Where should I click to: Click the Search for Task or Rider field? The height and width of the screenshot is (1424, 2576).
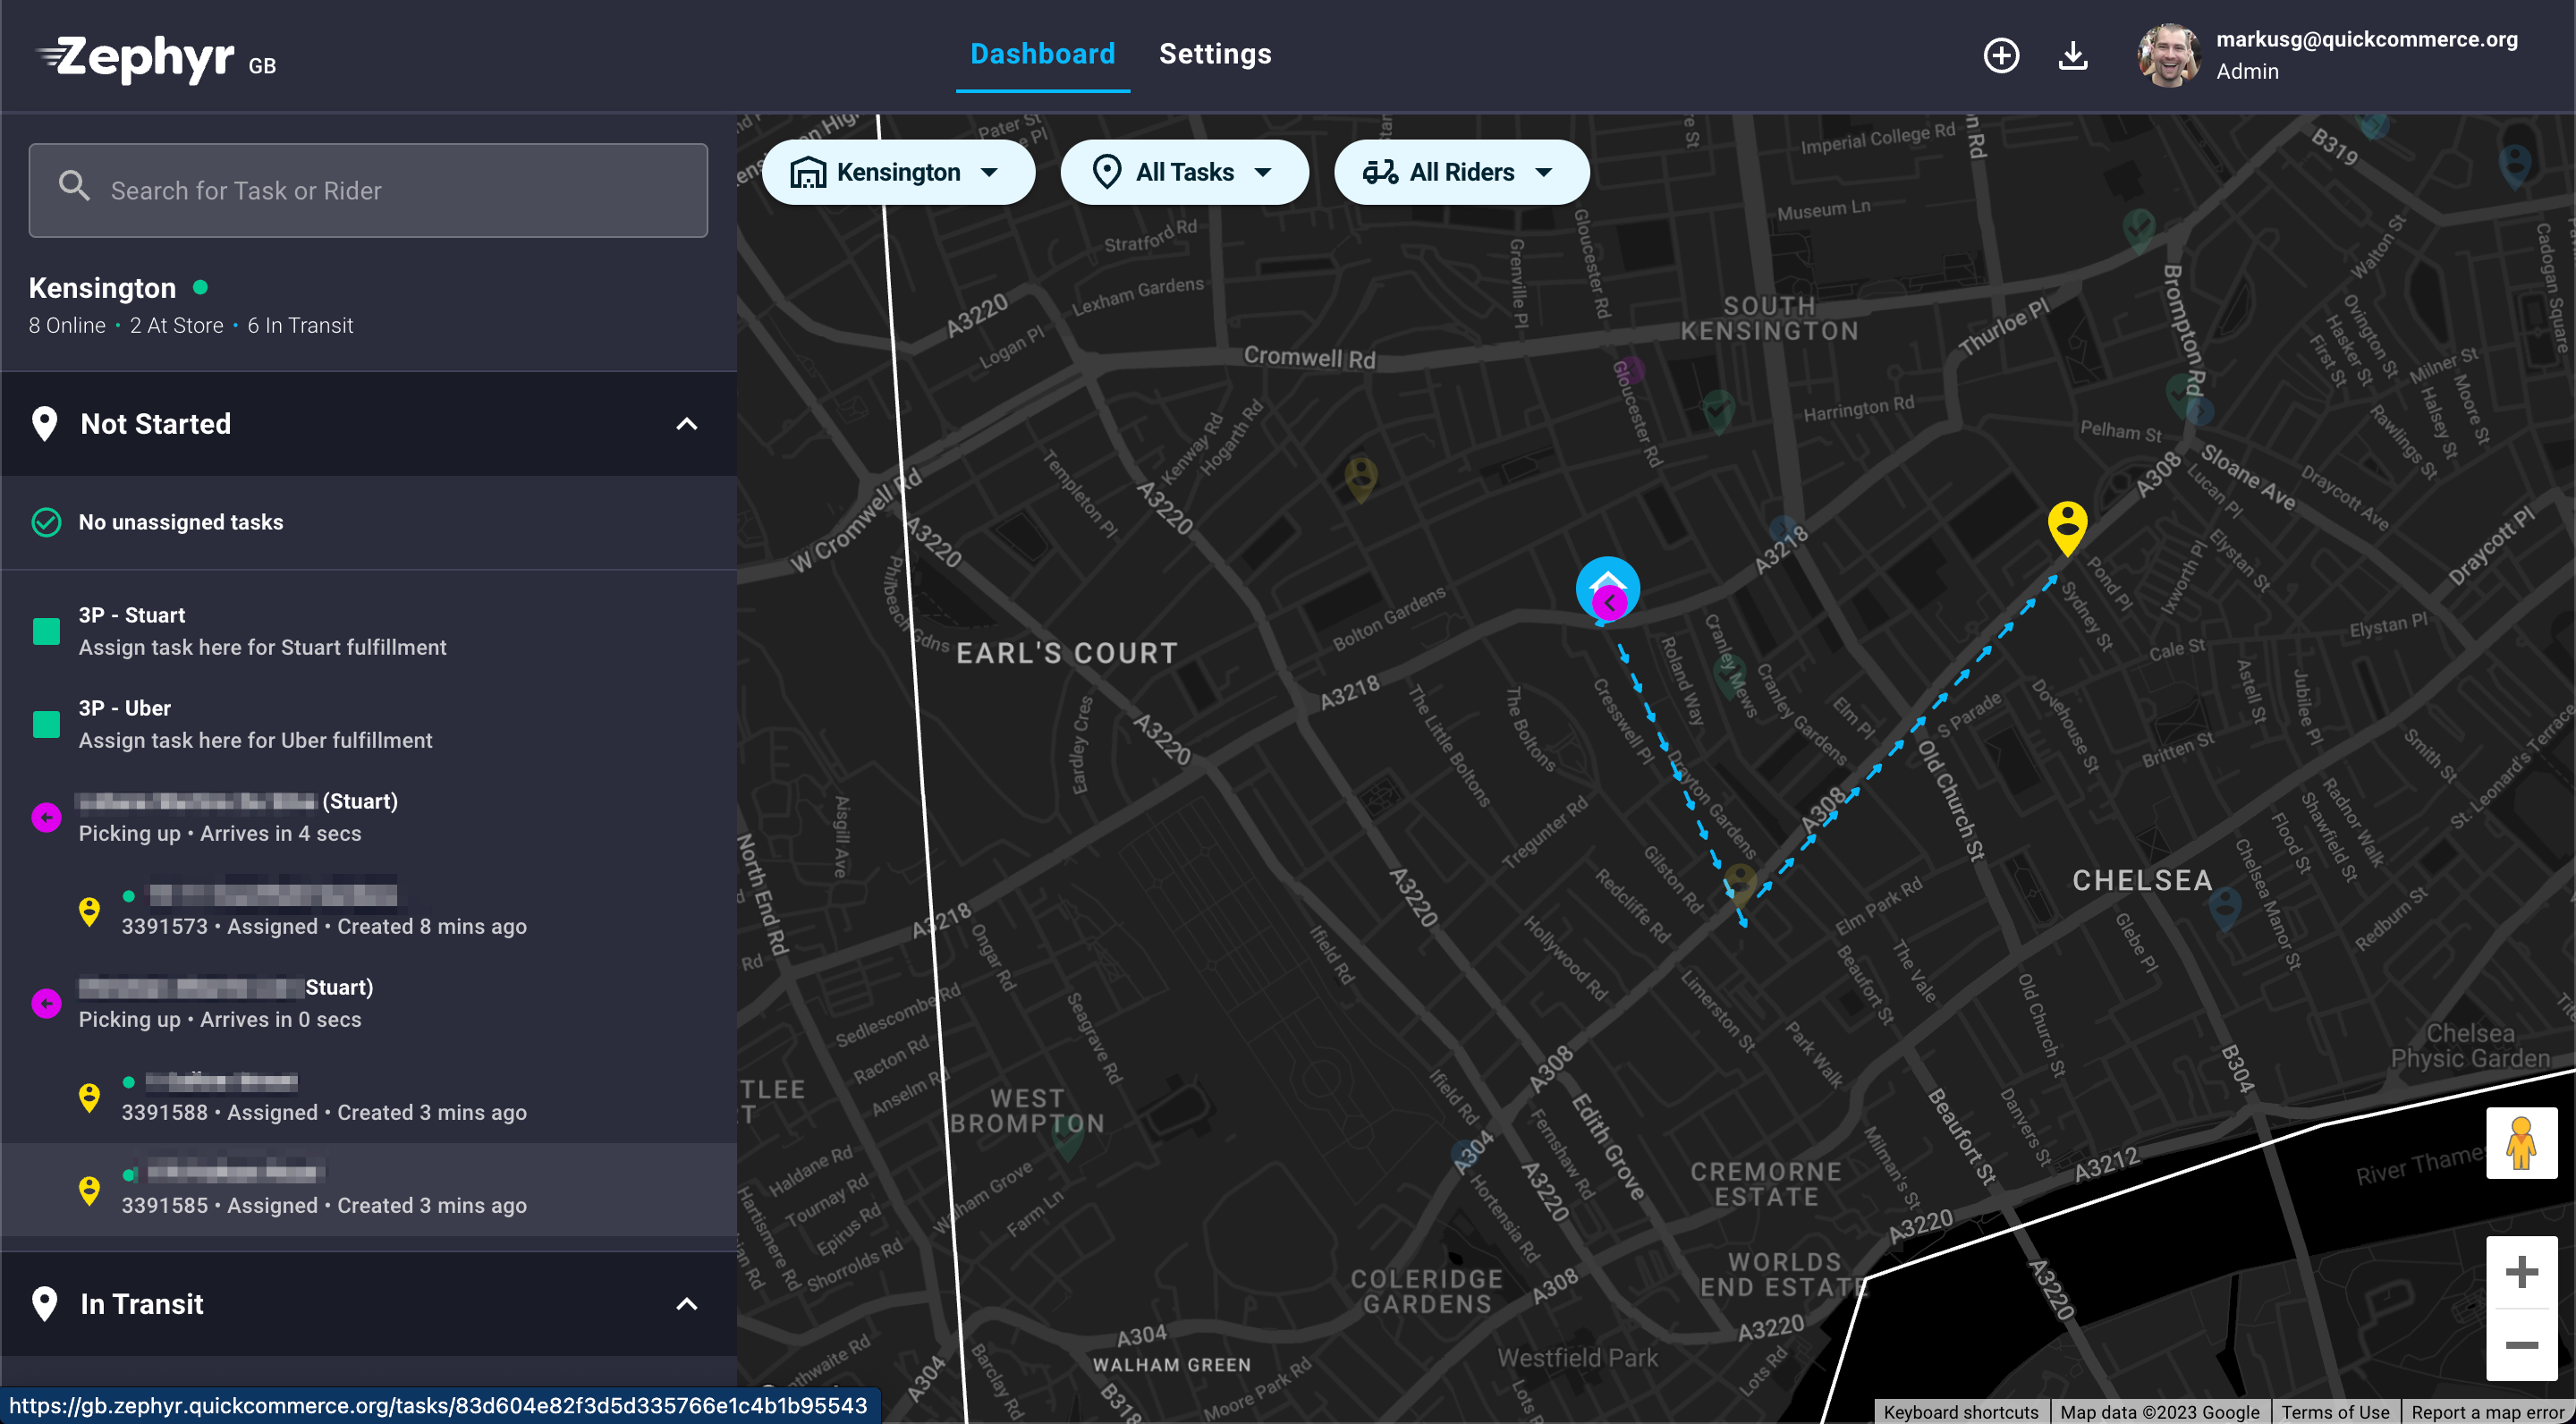click(368, 190)
